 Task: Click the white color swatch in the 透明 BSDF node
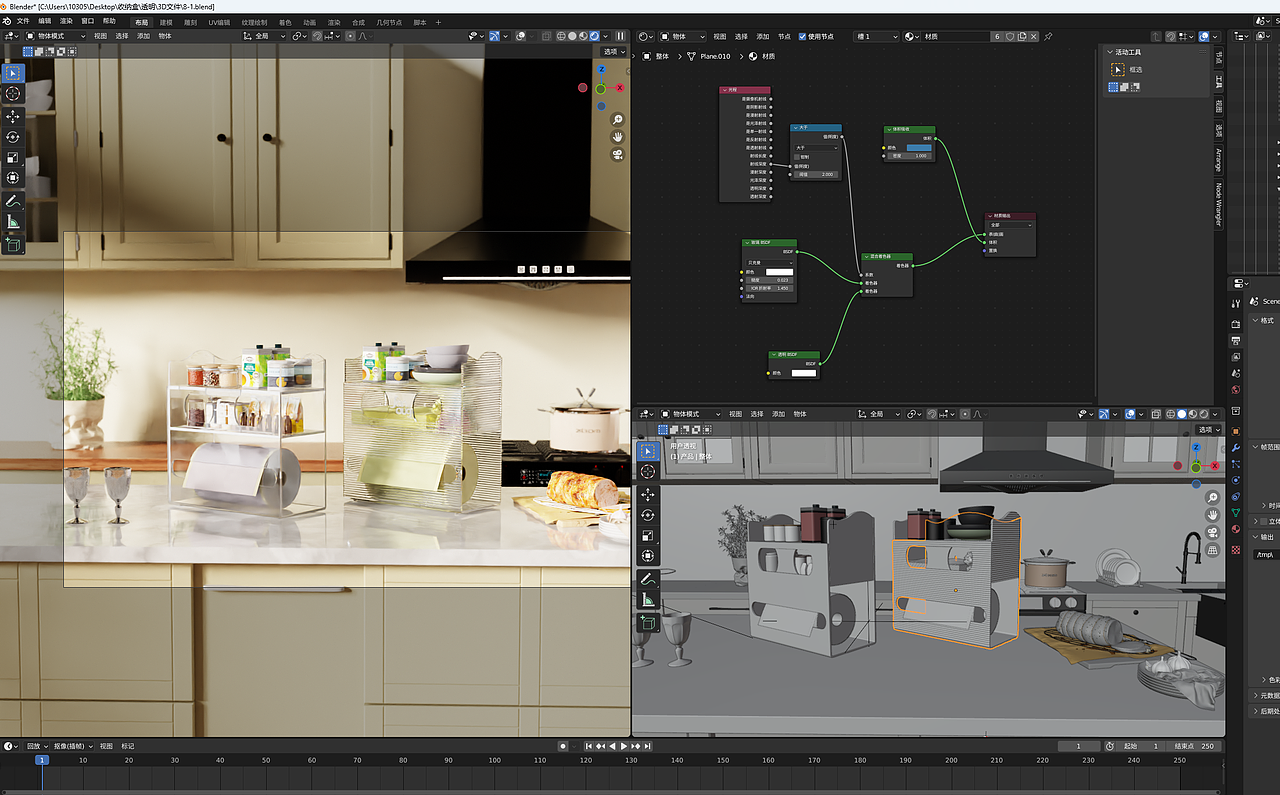click(803, 373)
